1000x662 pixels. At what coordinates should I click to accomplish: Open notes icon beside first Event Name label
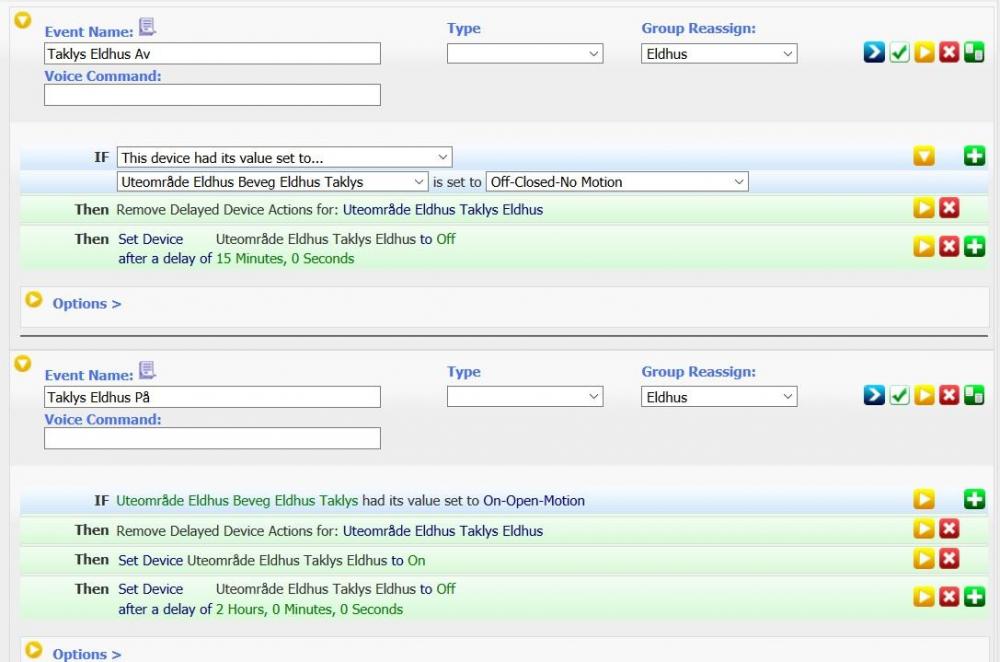tap(147, 27)
